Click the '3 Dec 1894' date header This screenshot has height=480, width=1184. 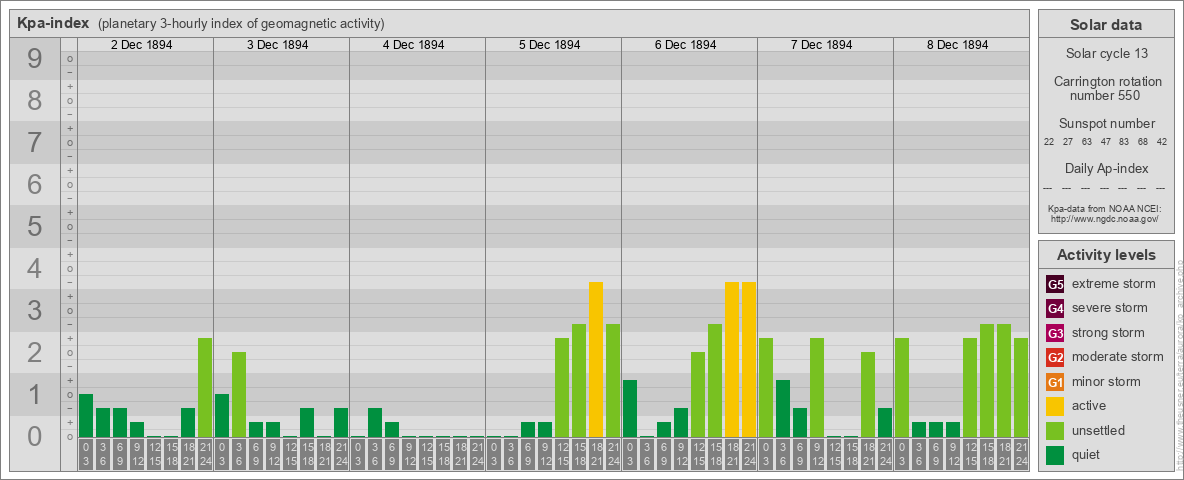pos(277,45)
